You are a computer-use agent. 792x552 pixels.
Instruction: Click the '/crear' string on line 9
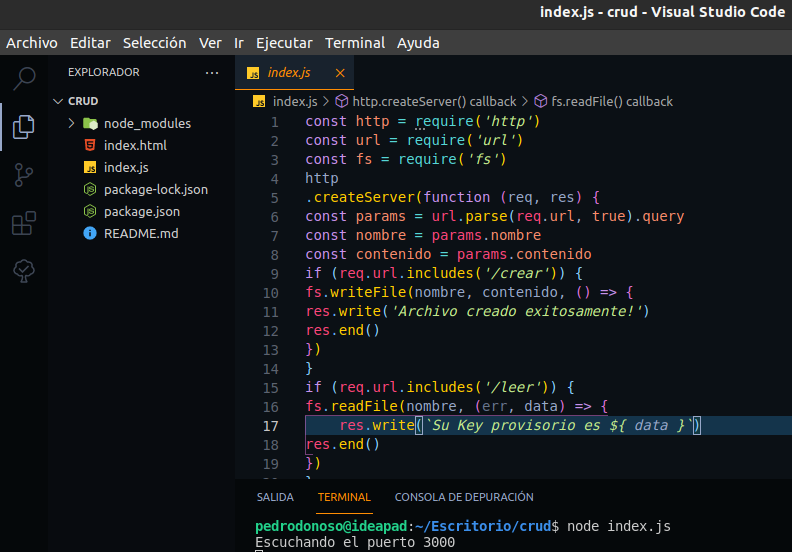point(516,273)
